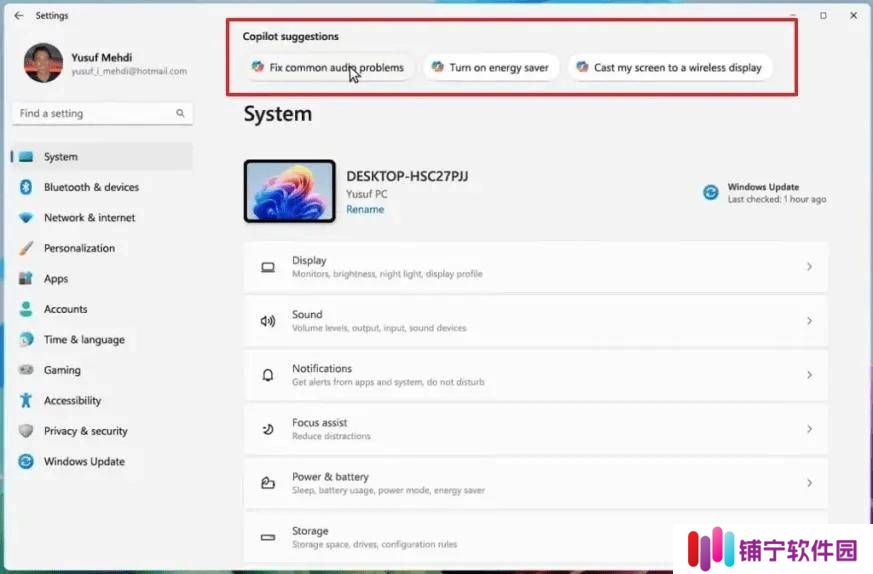Click Privacy & security sidebar label
873x574 pixels.
tap(86, 431)
